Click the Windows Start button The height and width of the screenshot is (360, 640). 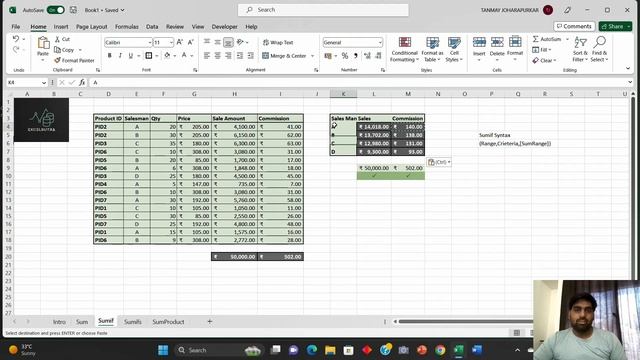[x=163, y=350]
